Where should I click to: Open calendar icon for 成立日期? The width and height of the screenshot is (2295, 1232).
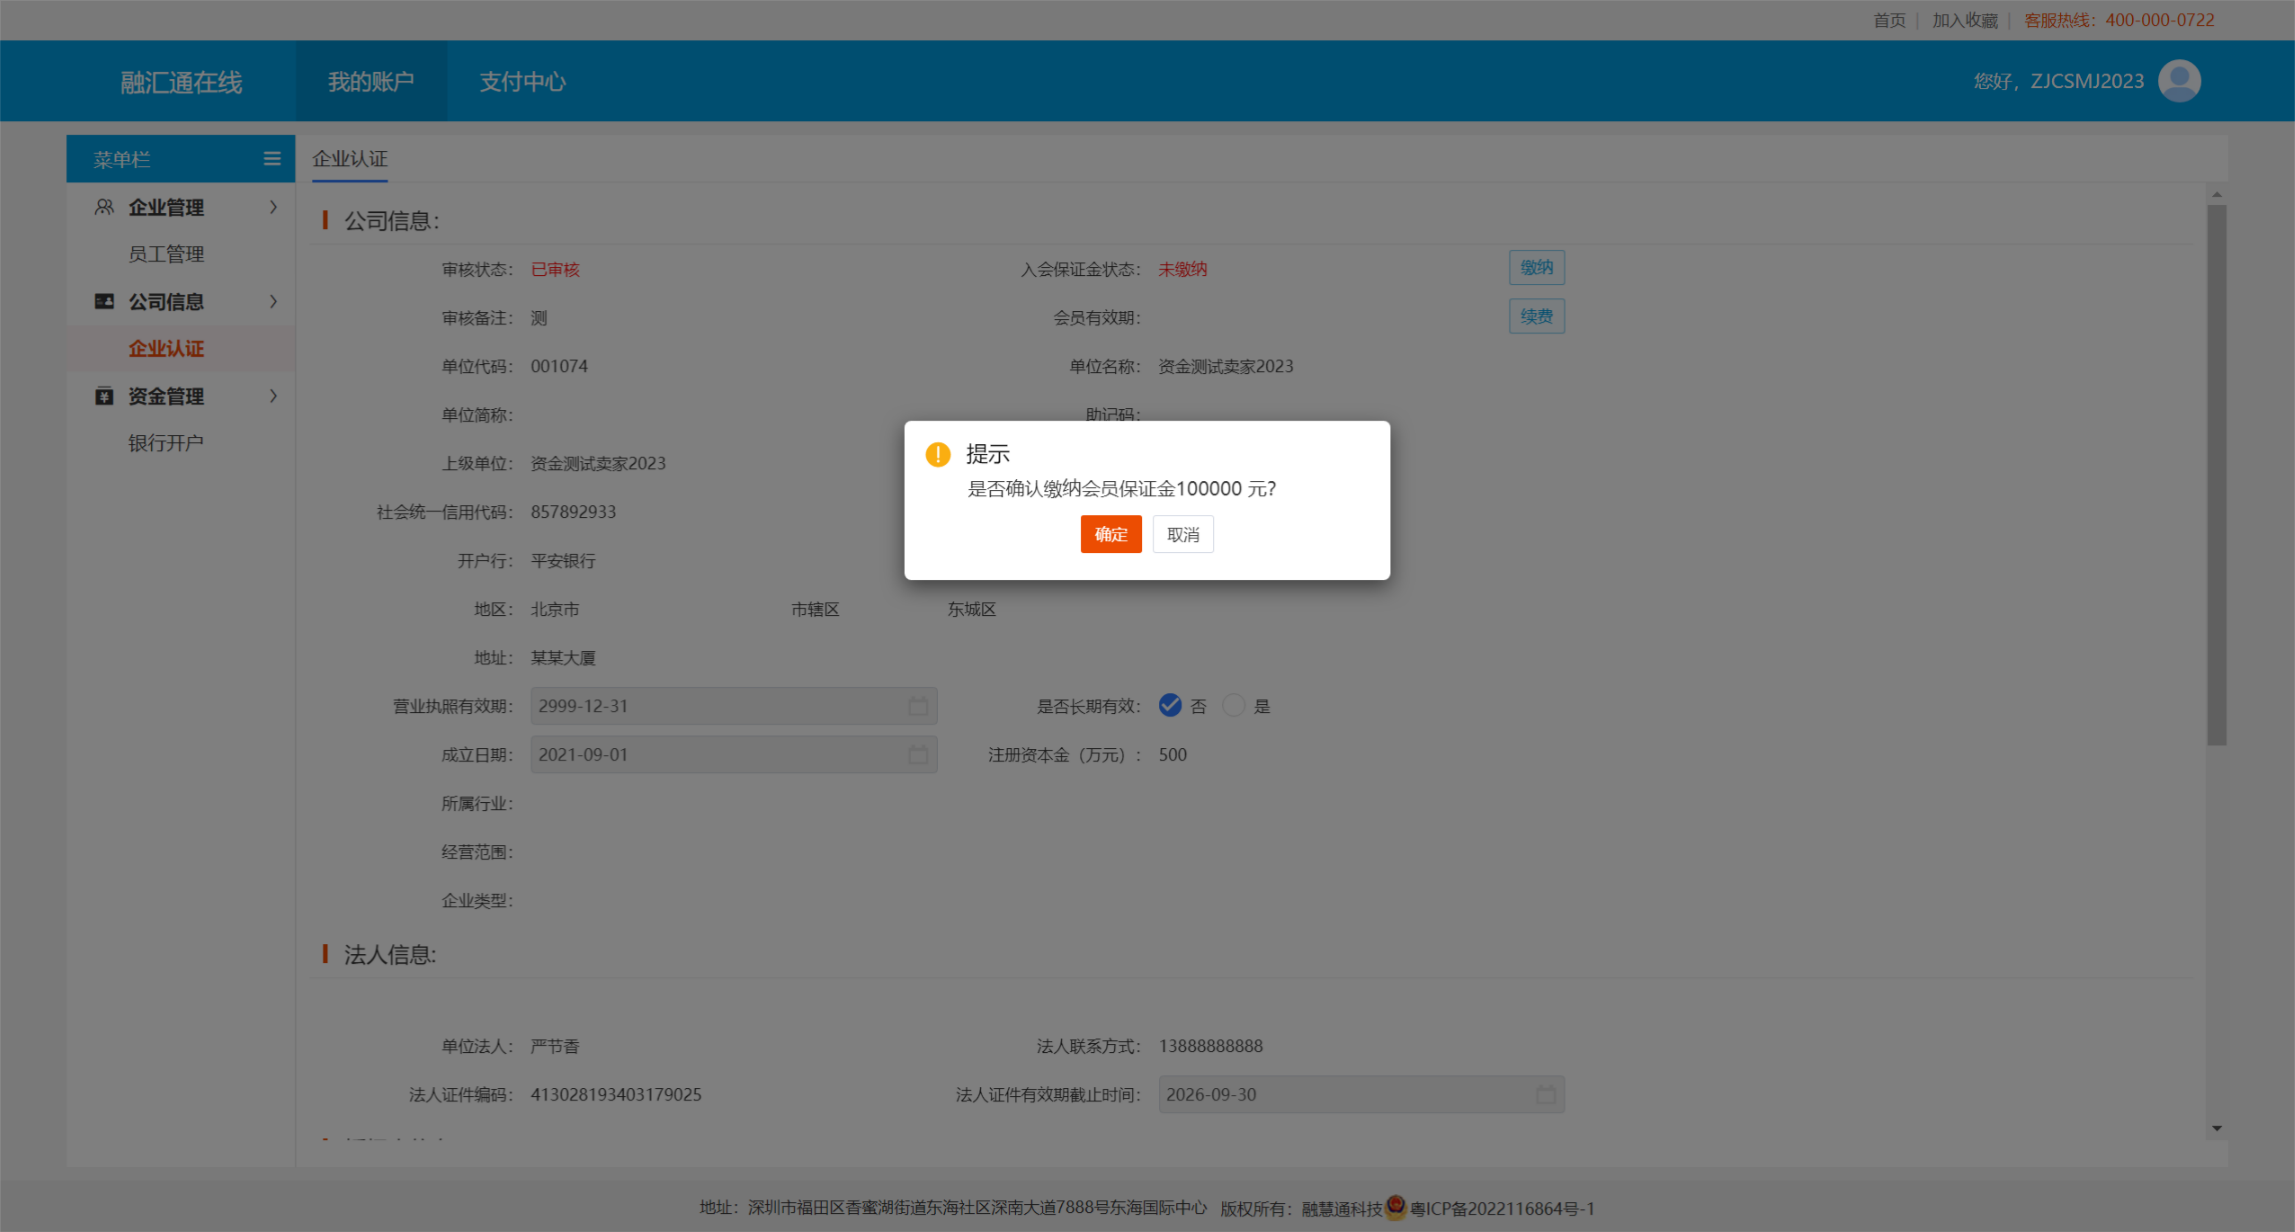917,755
